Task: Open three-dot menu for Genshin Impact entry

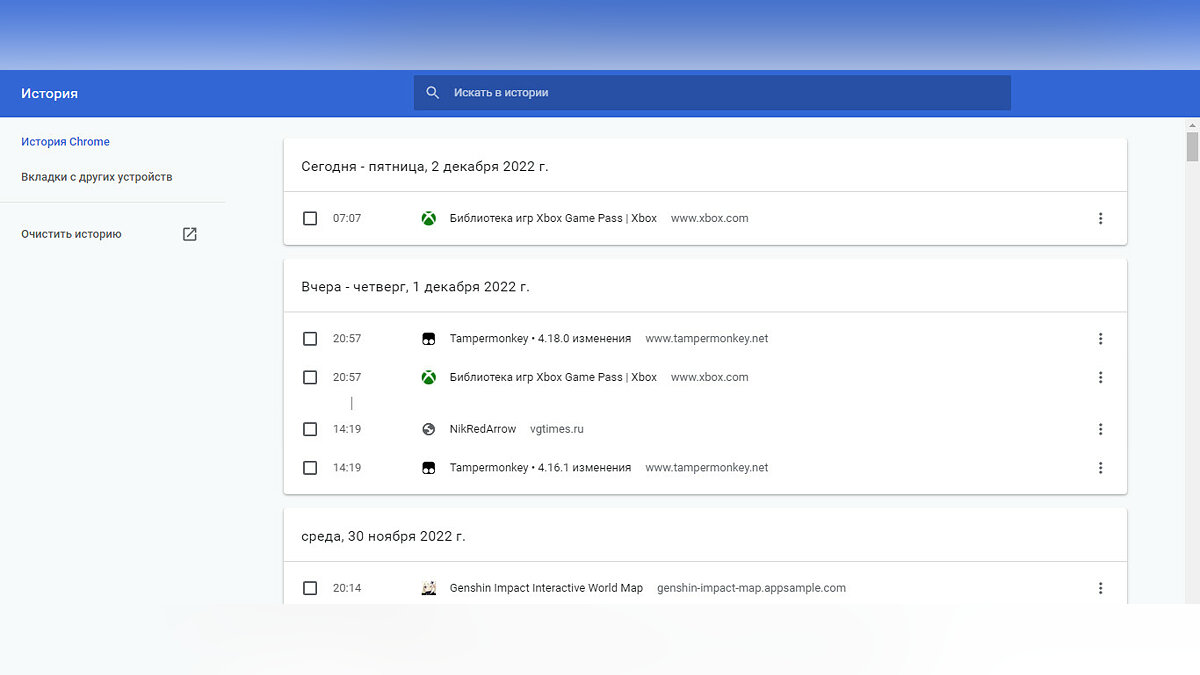Action: point(1100,588)
